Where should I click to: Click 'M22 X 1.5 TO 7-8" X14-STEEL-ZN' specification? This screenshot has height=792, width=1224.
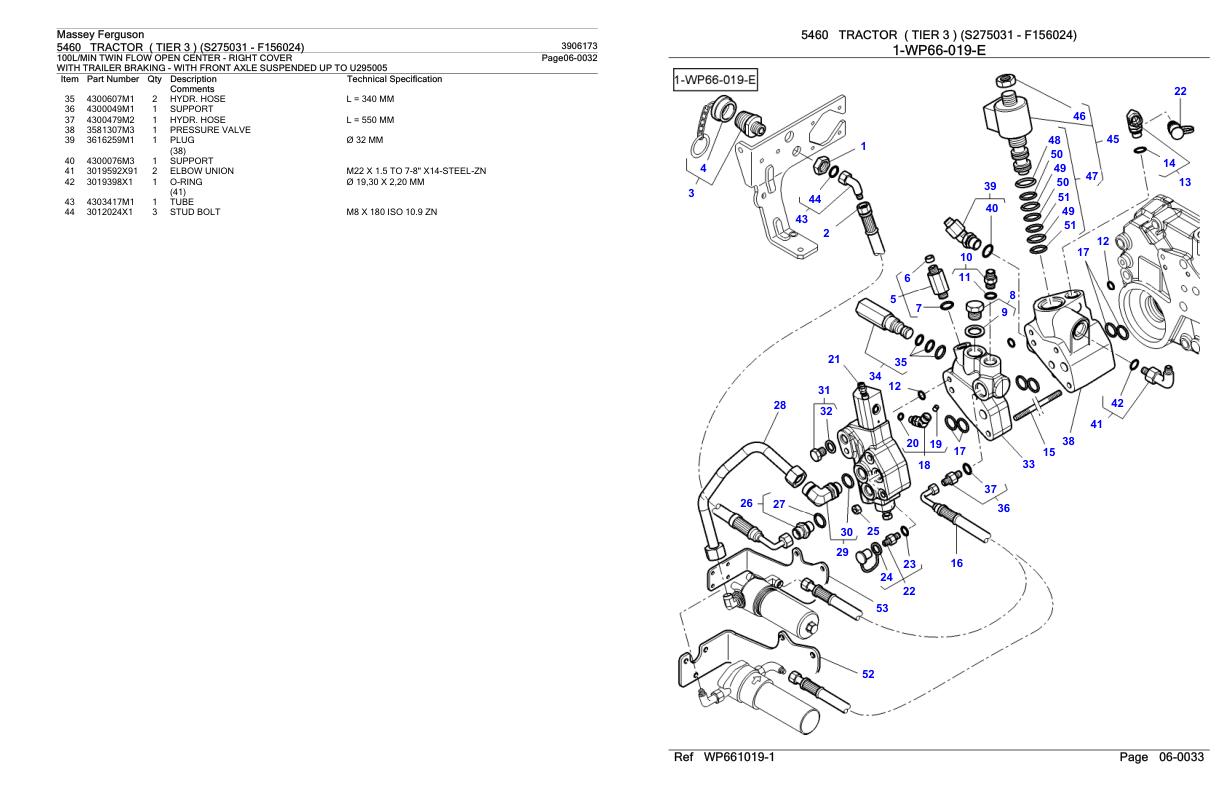tap(416, 171)
